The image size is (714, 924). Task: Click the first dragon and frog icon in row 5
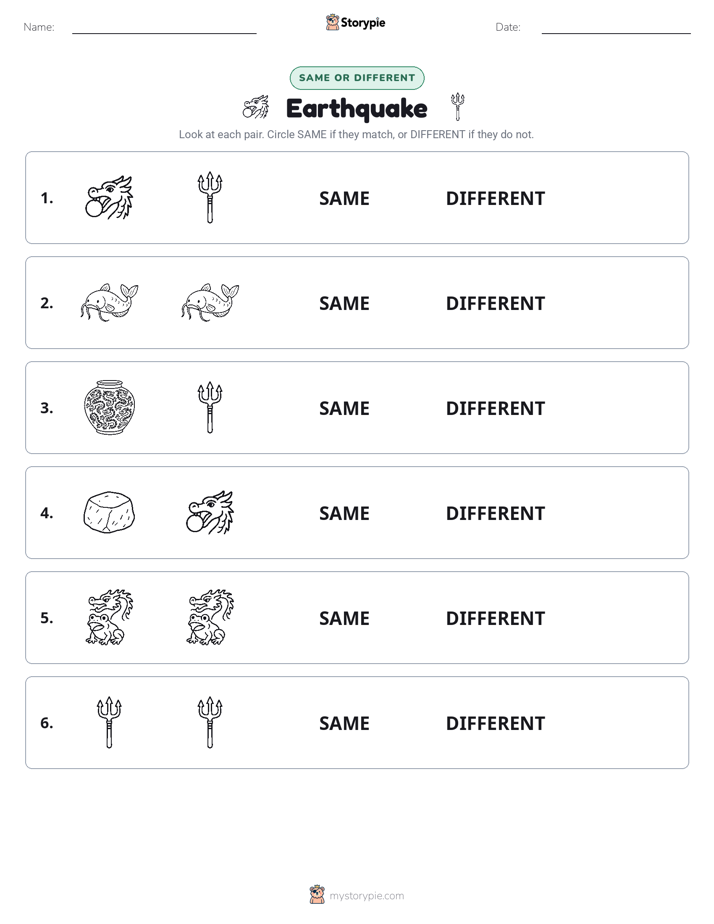[109, 617]
